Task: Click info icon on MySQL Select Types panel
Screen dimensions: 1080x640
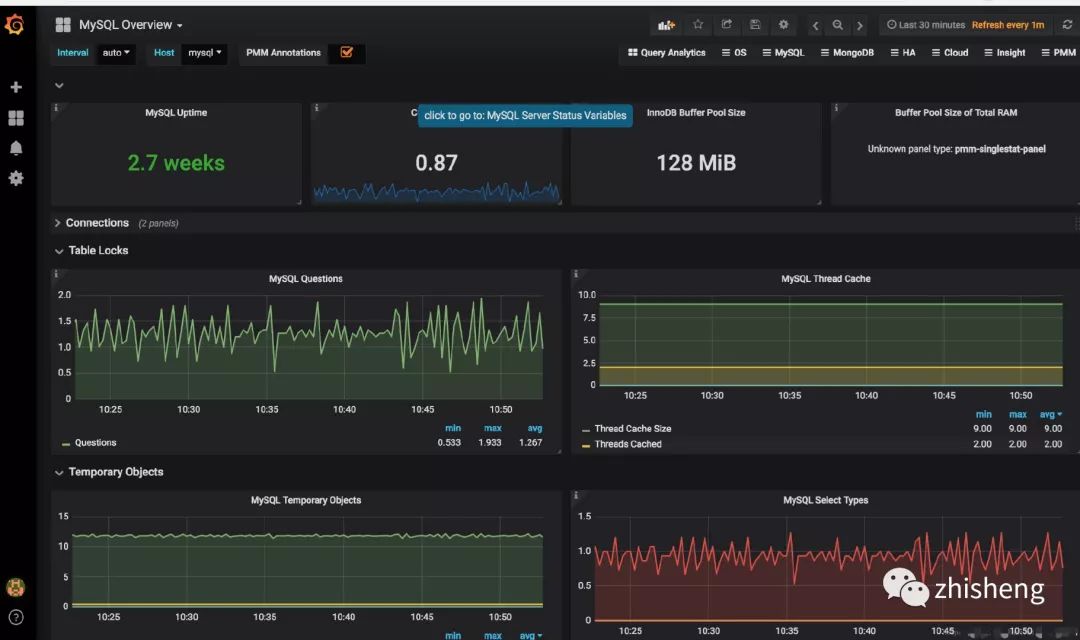Action: (576, 495)
